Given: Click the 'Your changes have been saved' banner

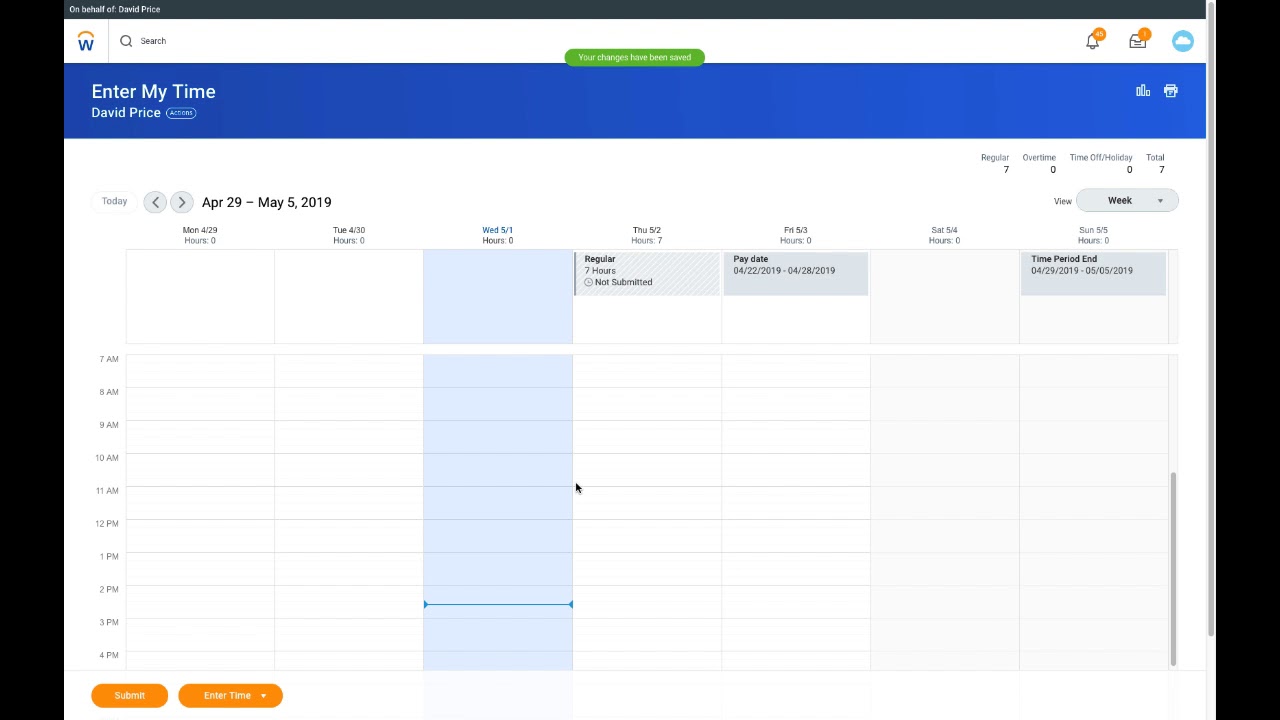Looking at the screenshot, I should click(634, 57).
